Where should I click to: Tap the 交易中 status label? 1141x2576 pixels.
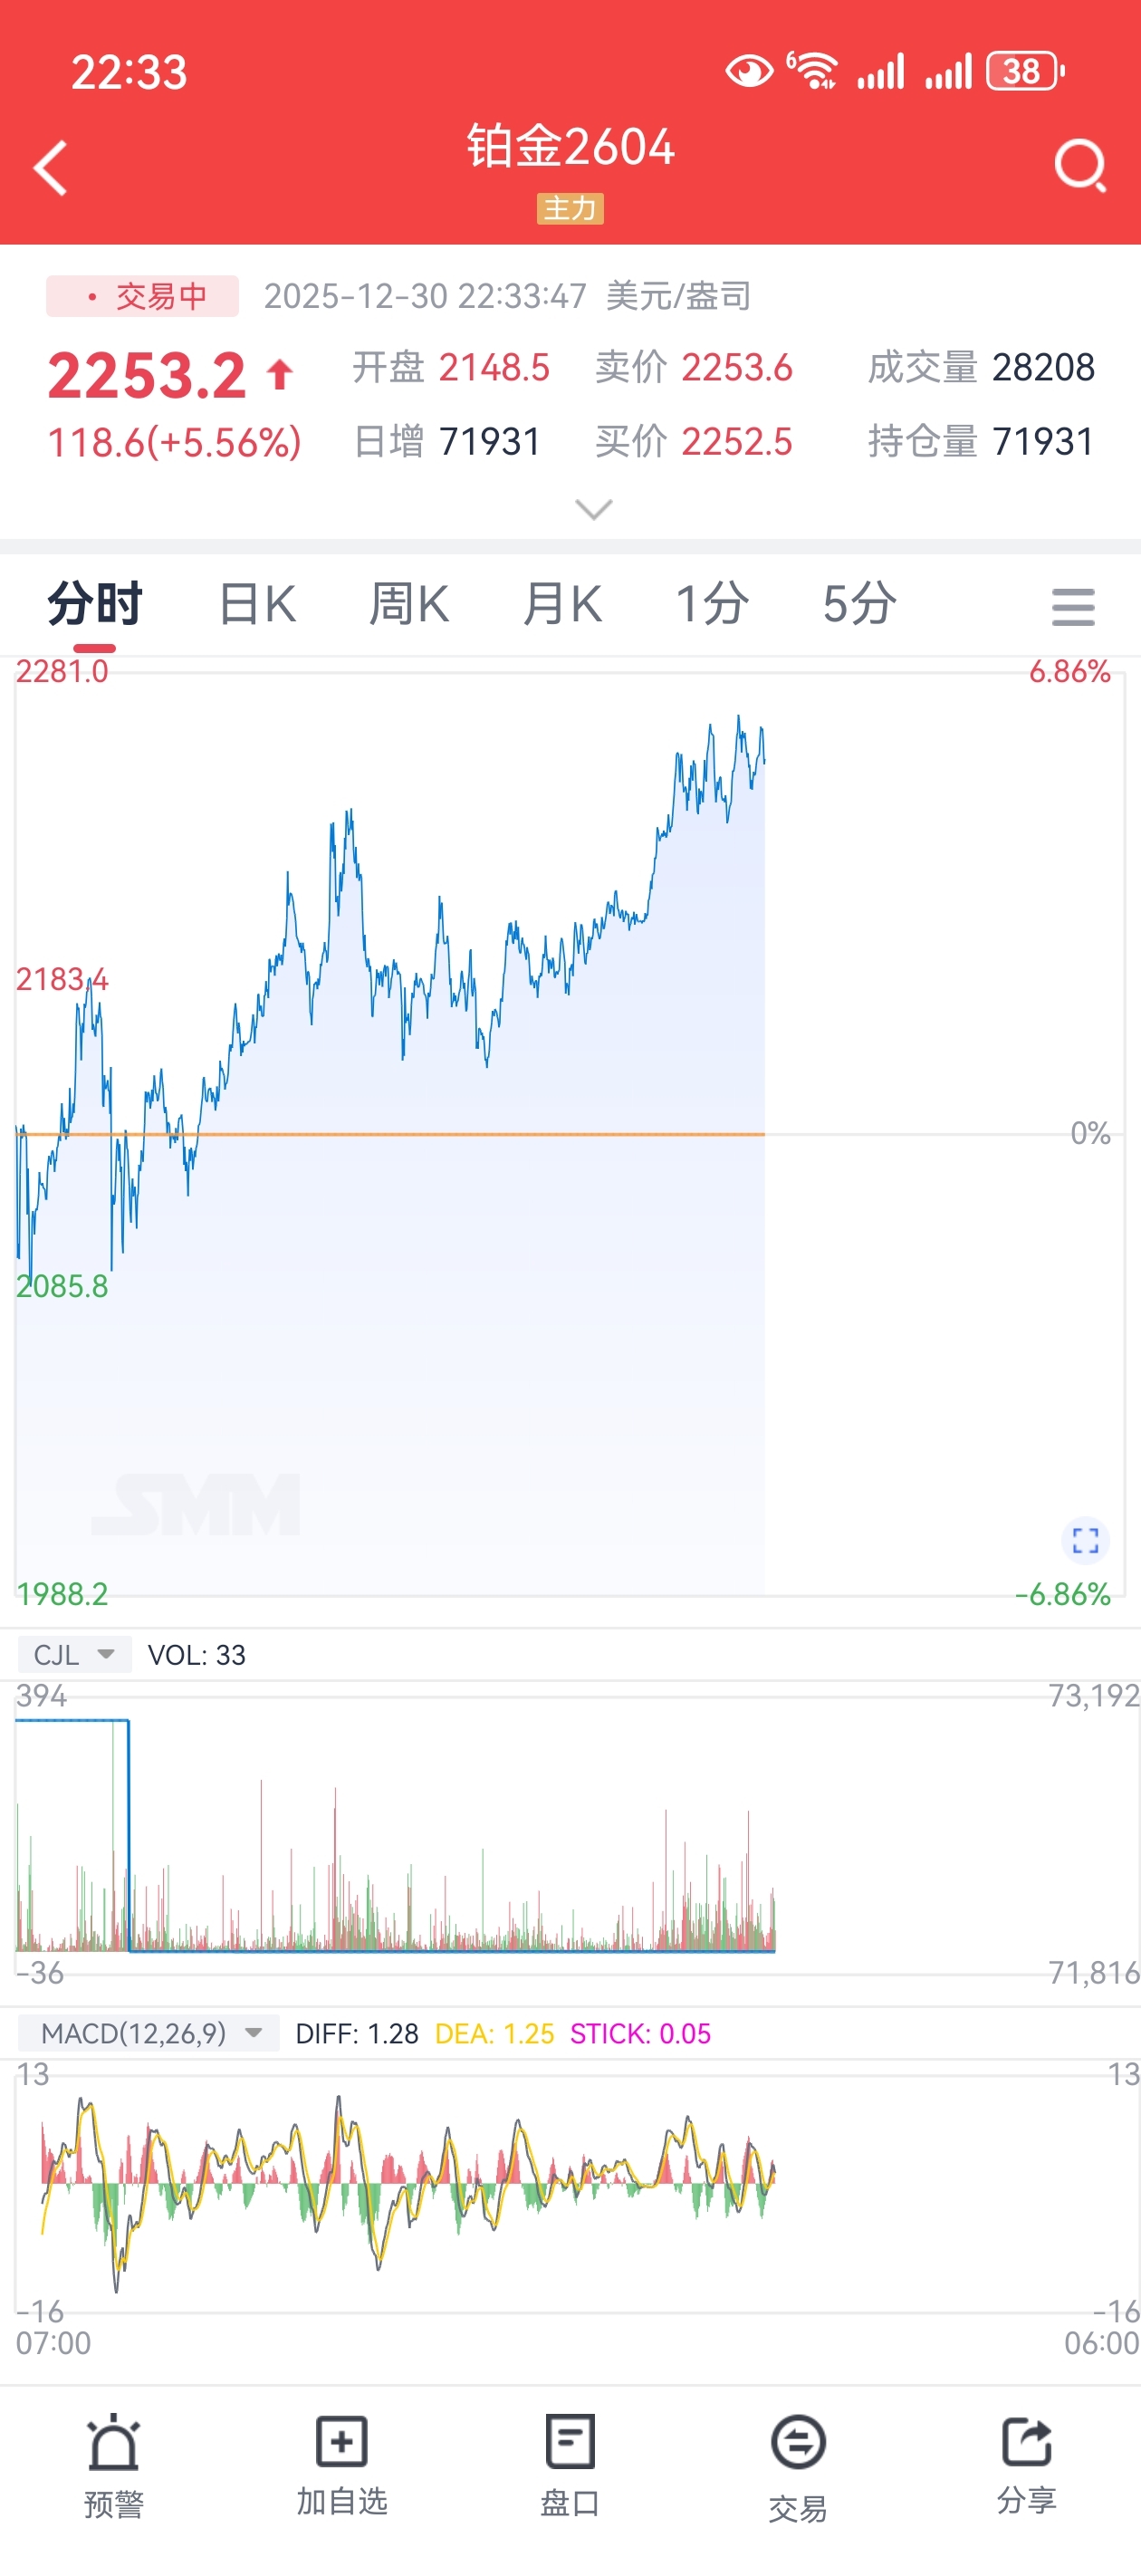click(143, 296)
